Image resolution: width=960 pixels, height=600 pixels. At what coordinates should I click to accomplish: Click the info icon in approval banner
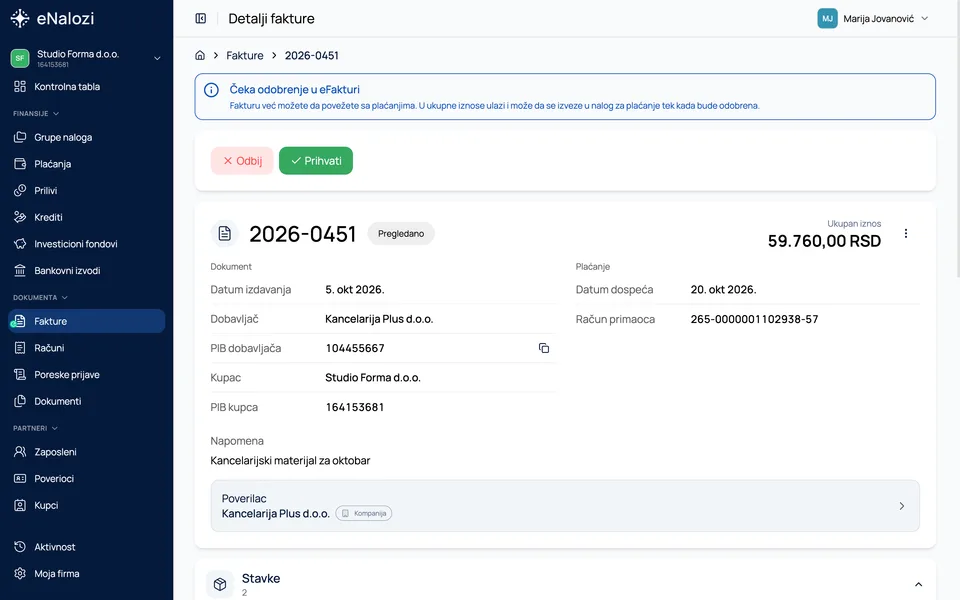pos(211,91)
